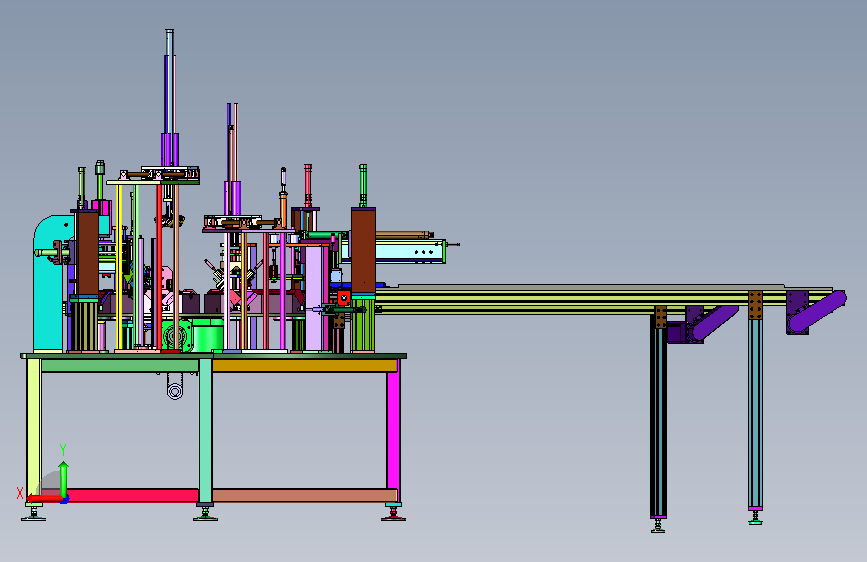Select the green drum on the tabletop

209,335
